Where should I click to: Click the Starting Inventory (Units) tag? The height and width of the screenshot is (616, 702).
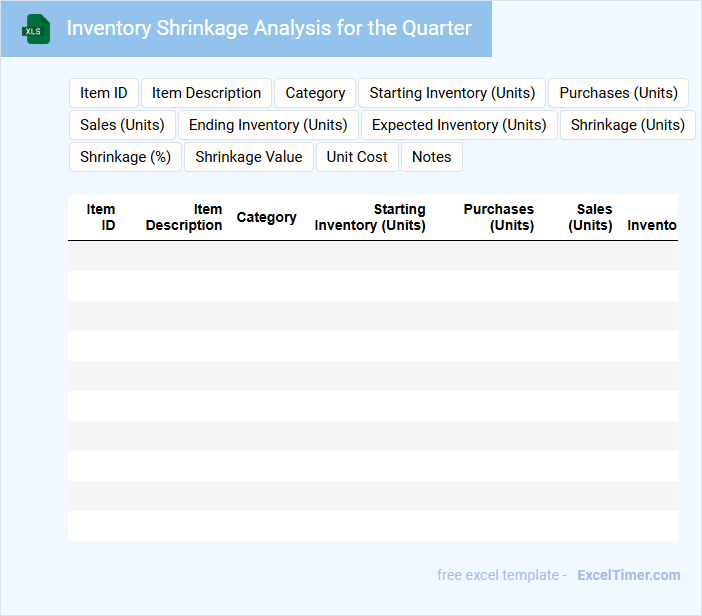[x=452, y=93]
